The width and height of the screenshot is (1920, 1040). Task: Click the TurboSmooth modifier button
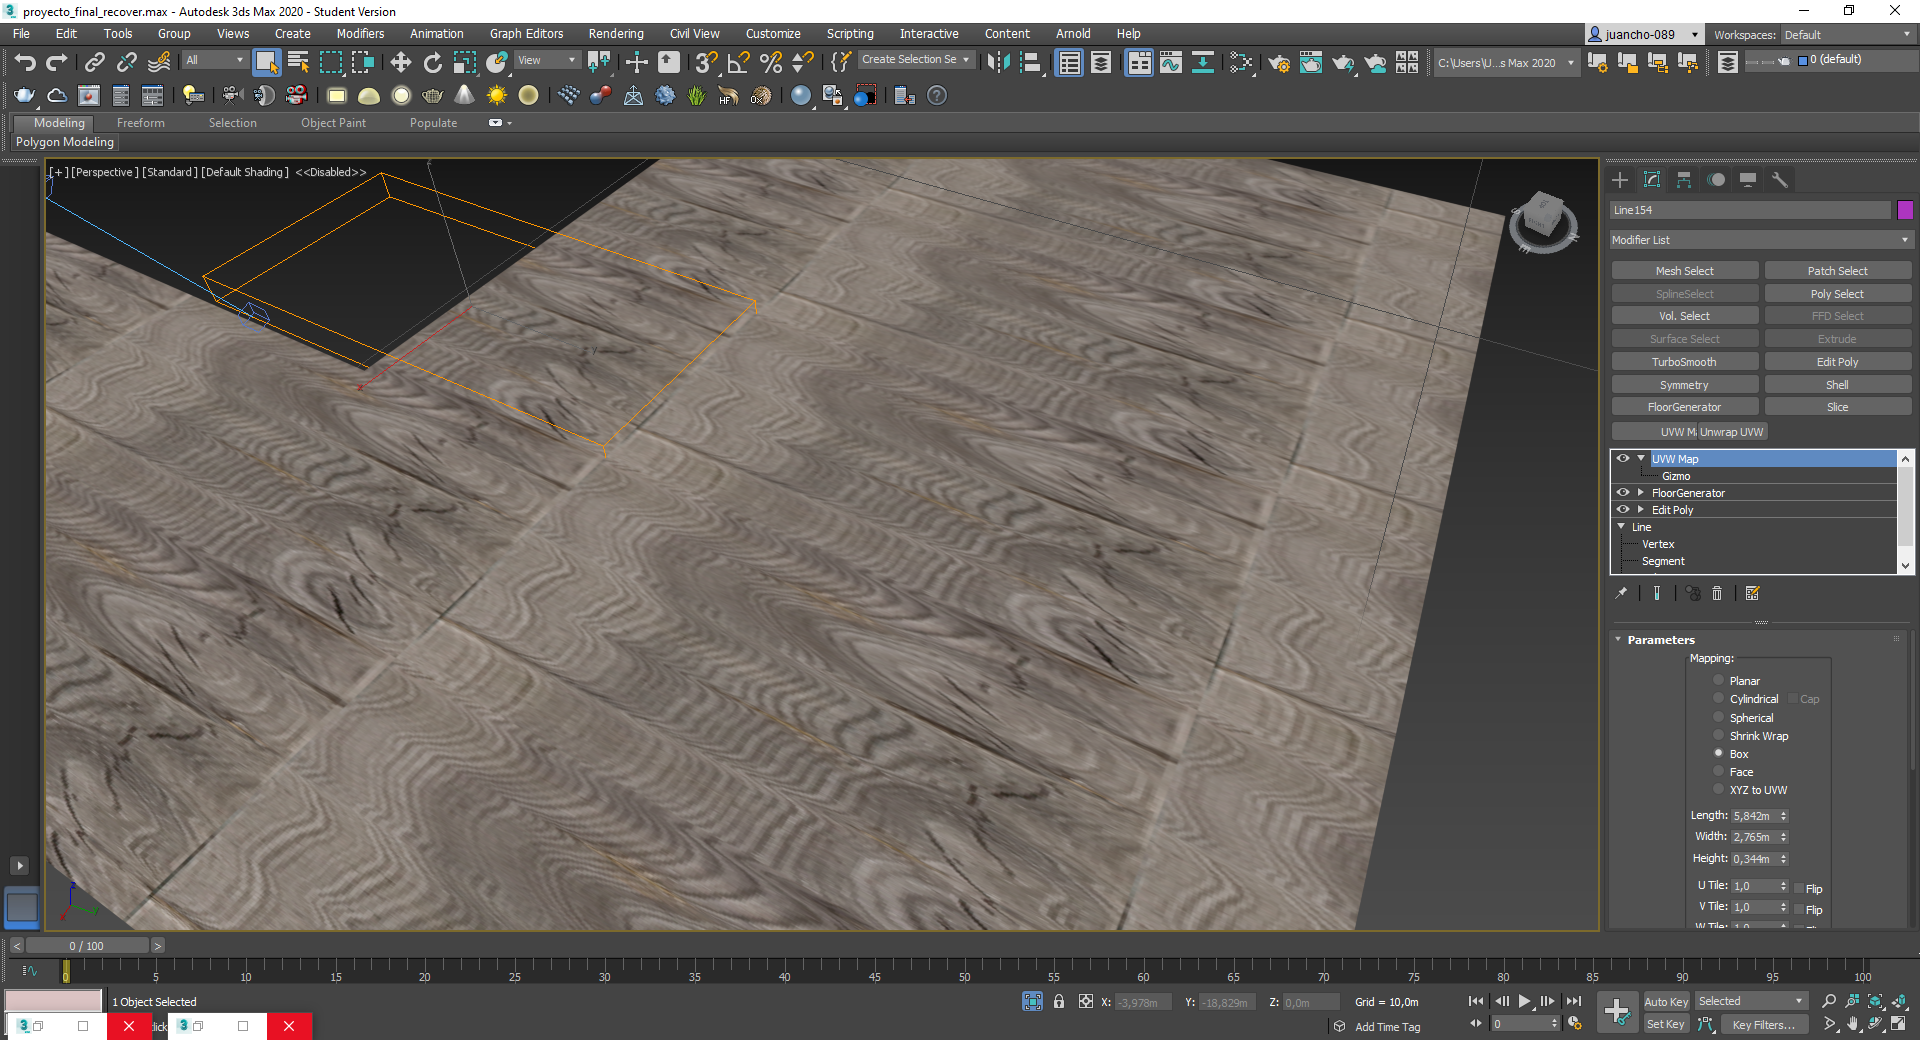[x=1684, y=362]
